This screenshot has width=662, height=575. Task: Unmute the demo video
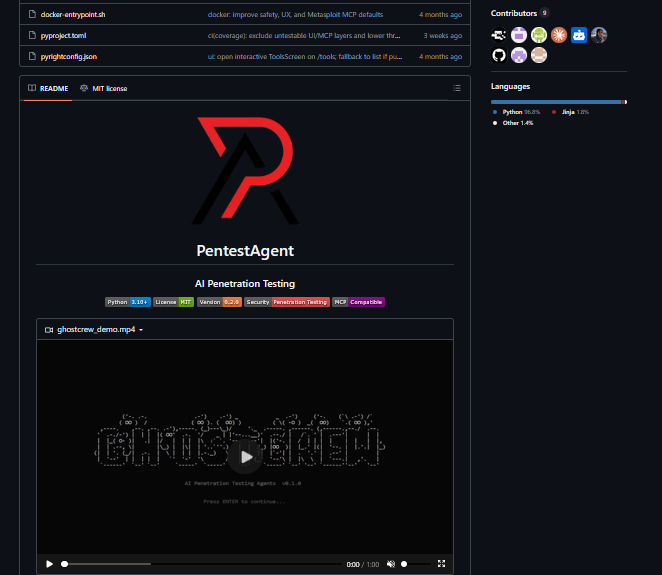click(x=391, y=564)
